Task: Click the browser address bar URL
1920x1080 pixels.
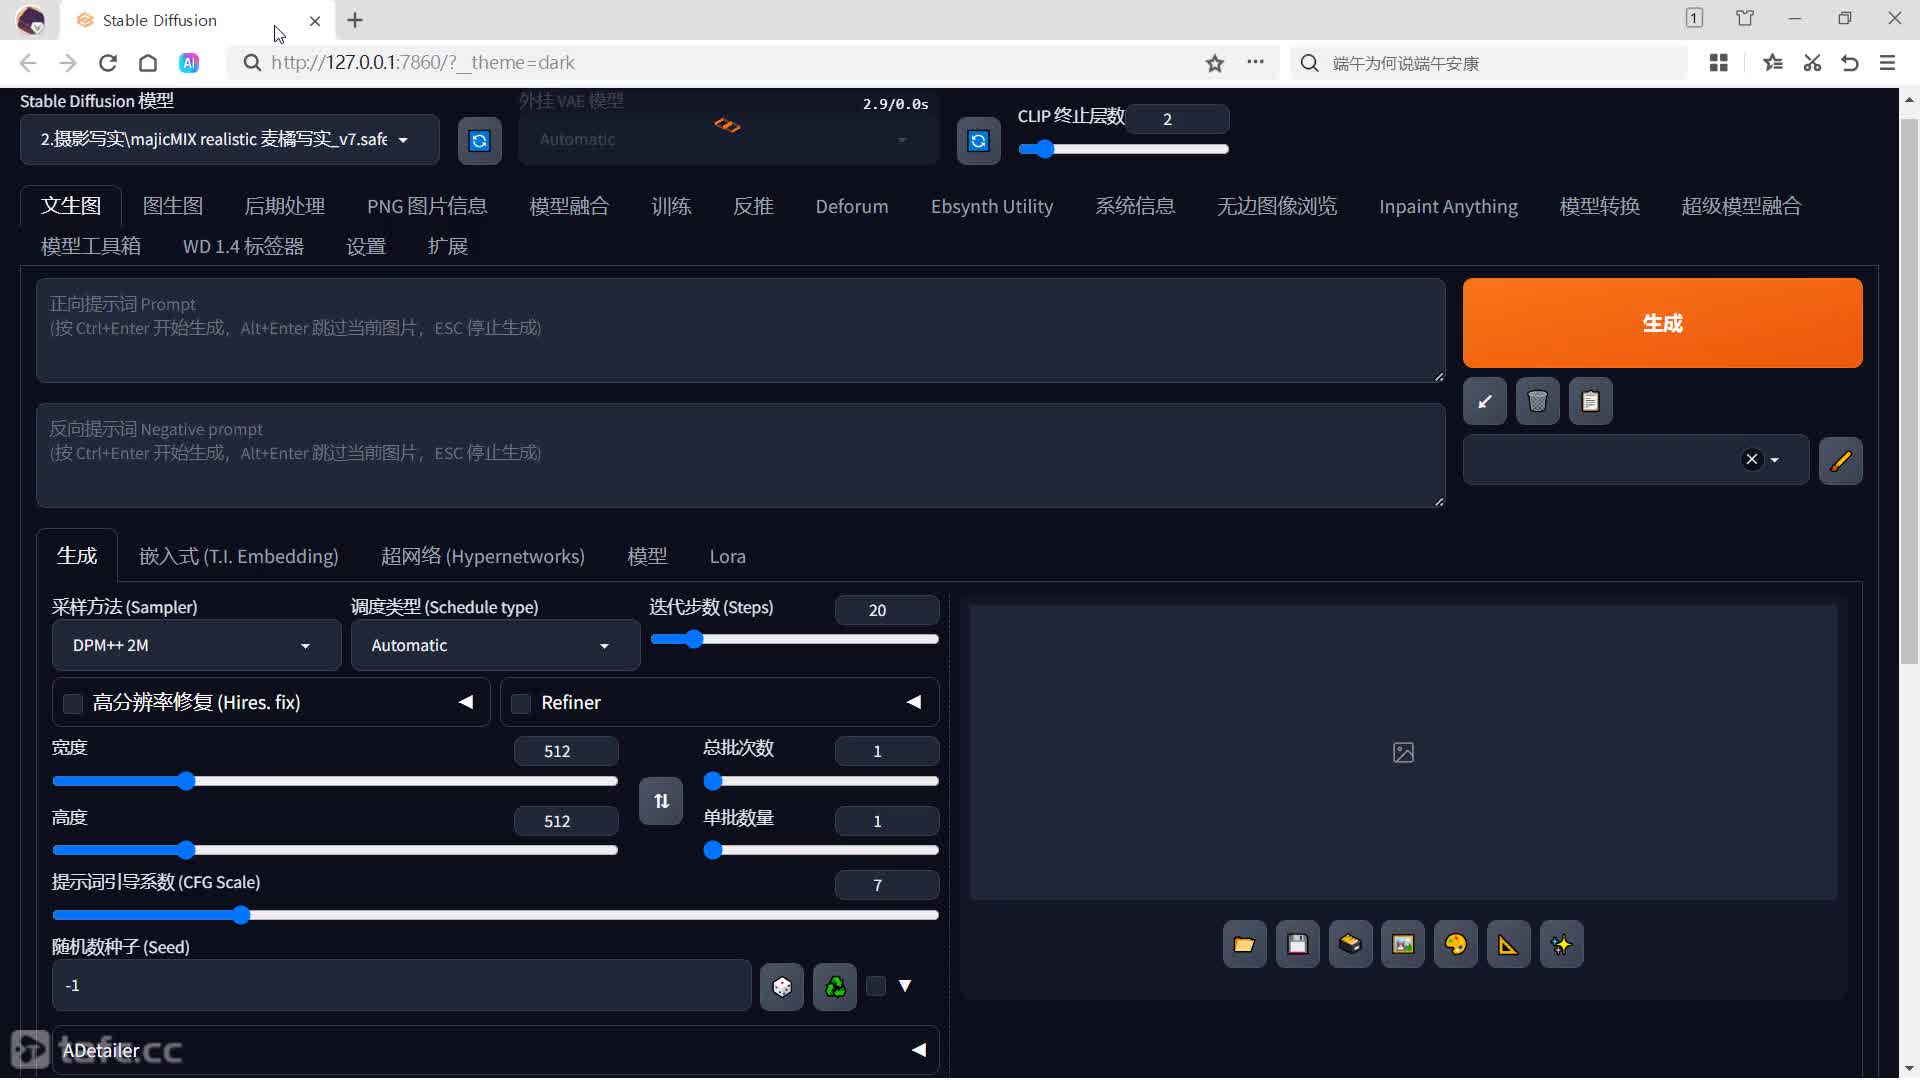Action: [x=423, y=63]
